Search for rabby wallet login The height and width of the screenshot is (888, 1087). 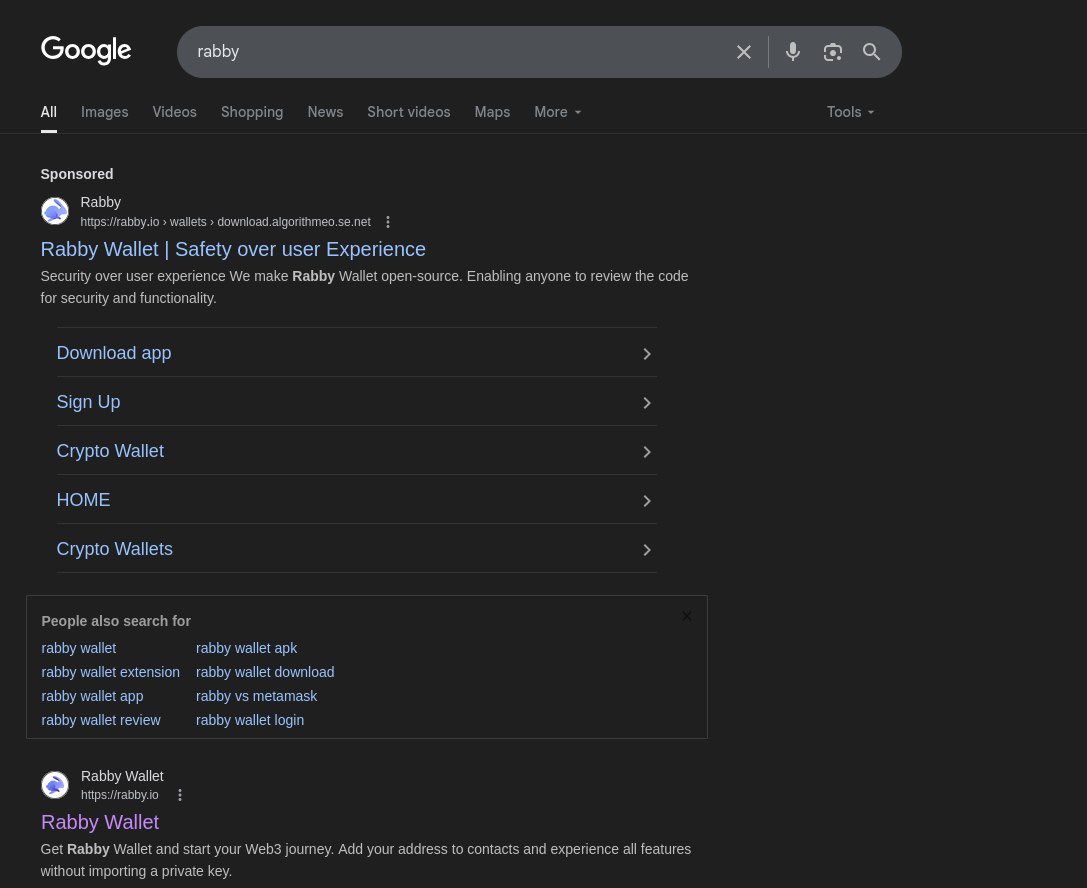(x=250, y=720)
